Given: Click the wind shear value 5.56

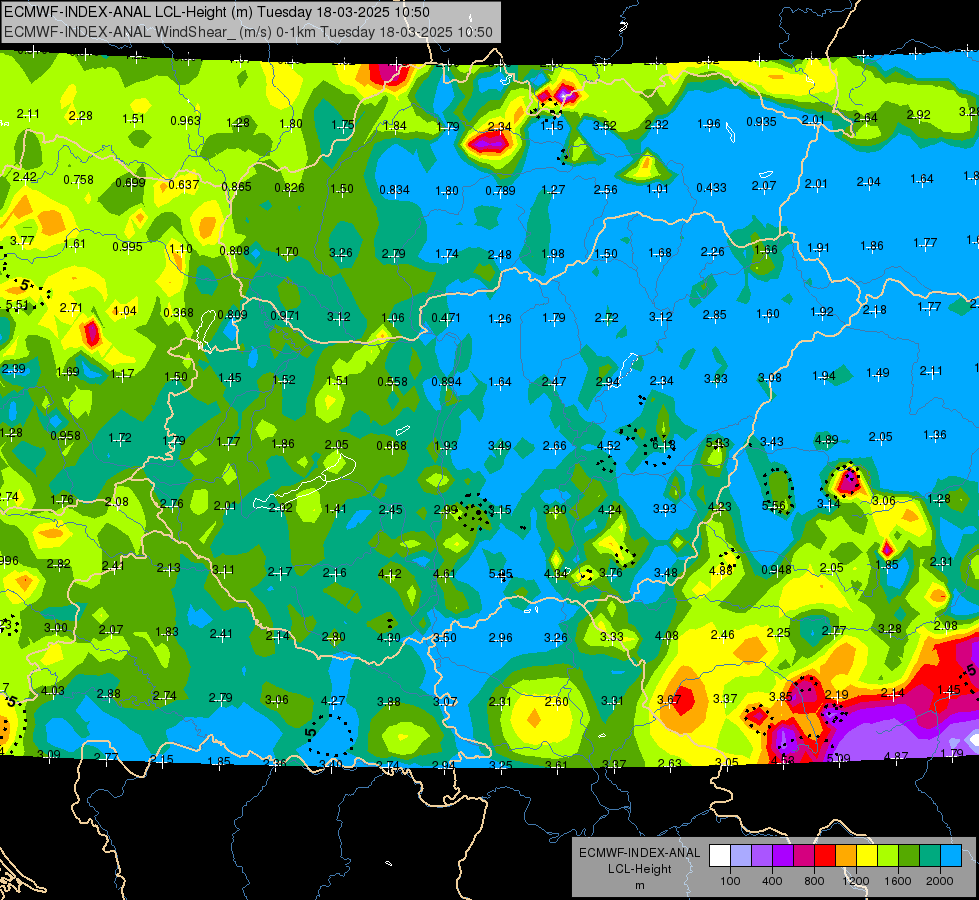Looking at the screenshot, I should [774, 506].
